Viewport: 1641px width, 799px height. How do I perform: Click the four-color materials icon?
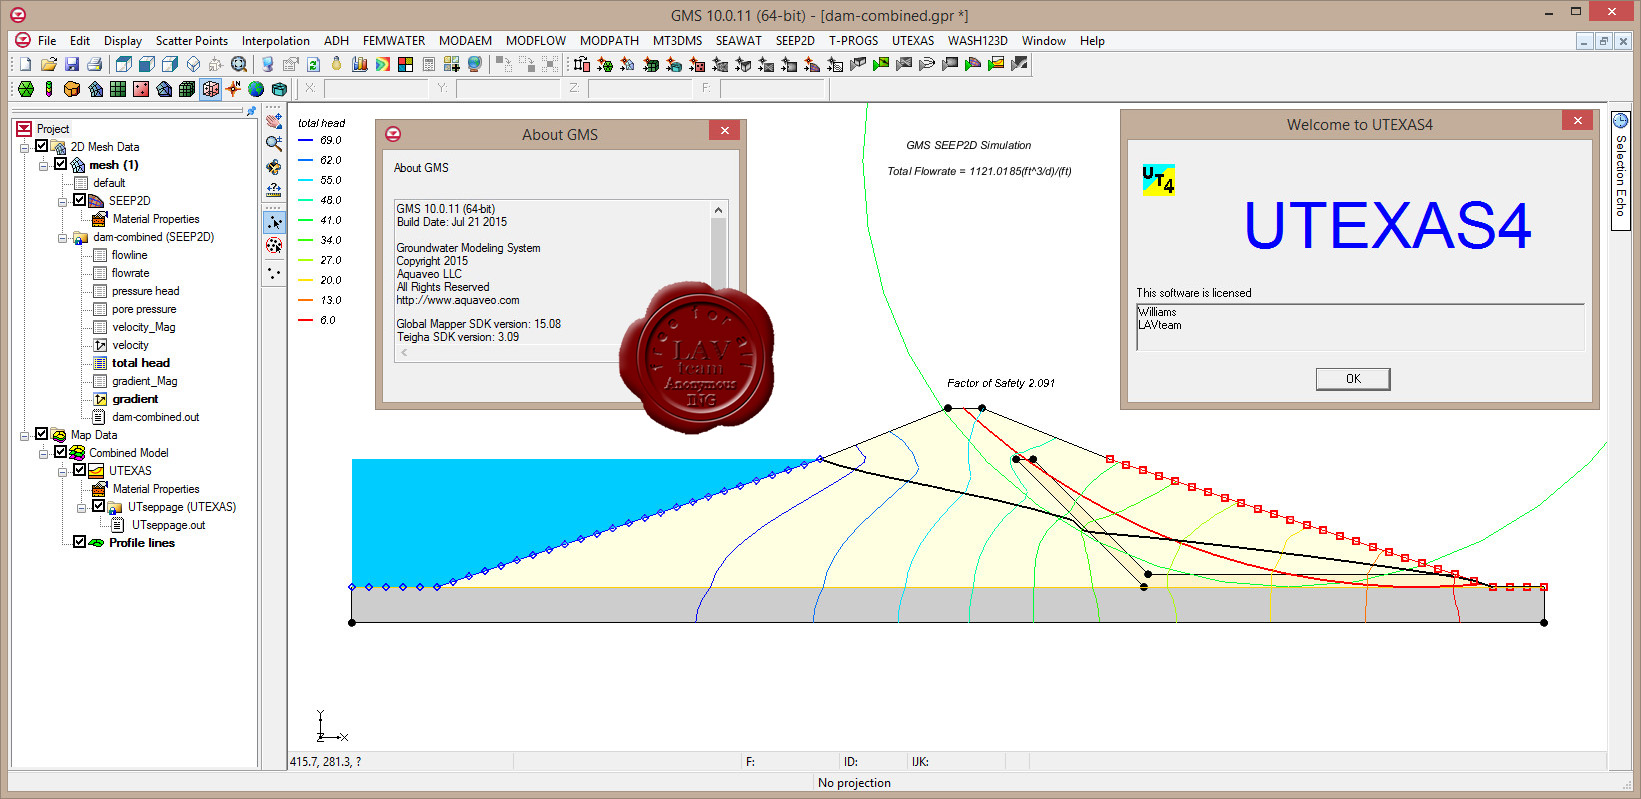coord(406,64)
